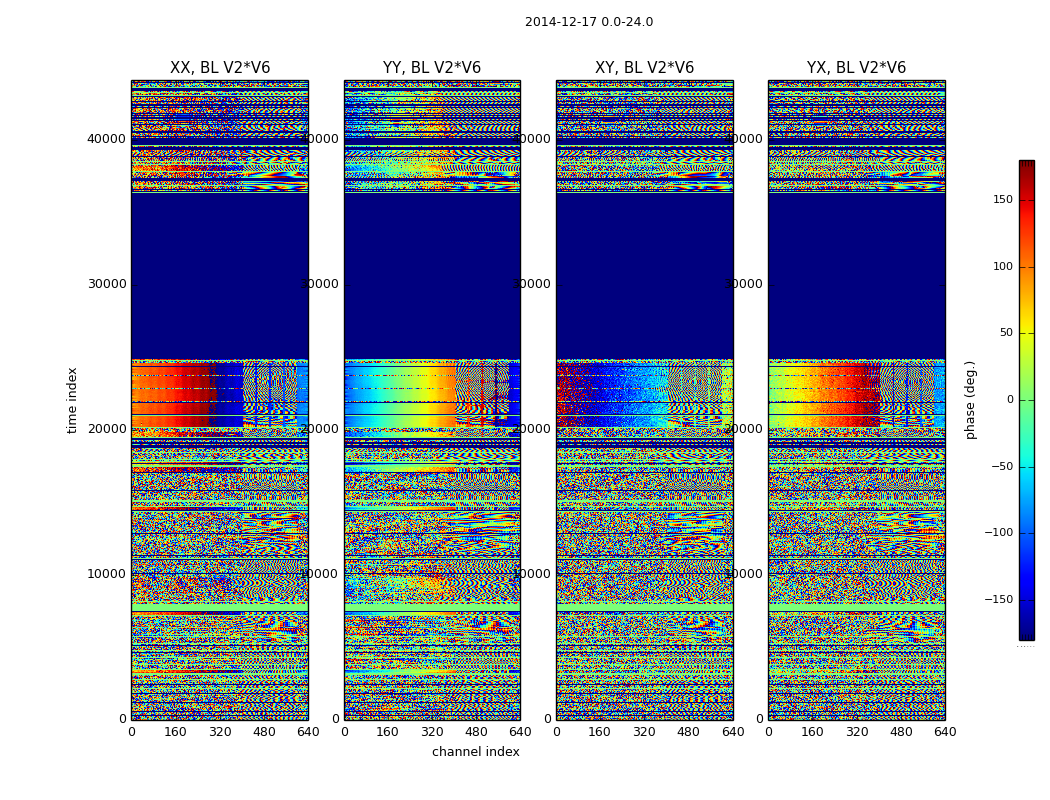Click the 160 x-tick label under the XY panel
Image resolution: width=1050 pixels, height=800 pixels.
600,732
